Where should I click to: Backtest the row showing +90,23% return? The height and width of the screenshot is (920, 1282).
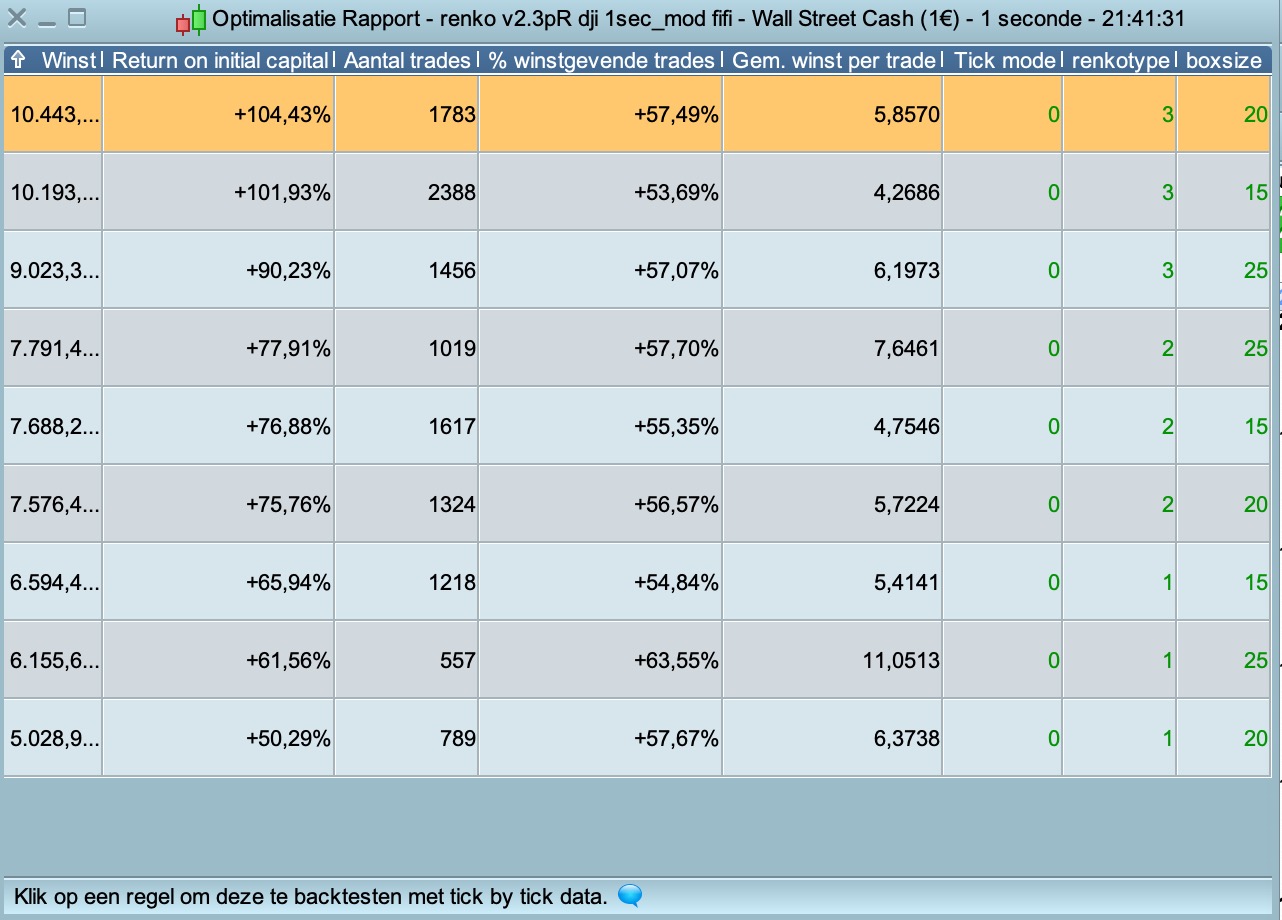[637, 270]
